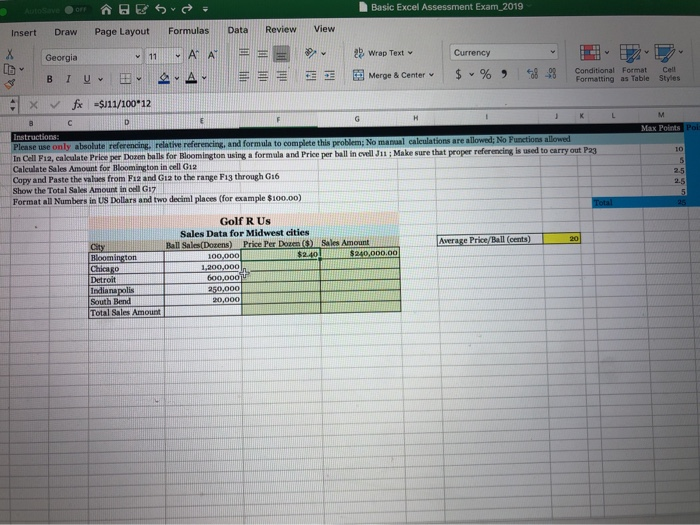This screenshot has height=525, width=700.
Task: Click the Wrap Text button
Action: click(383, 53)
